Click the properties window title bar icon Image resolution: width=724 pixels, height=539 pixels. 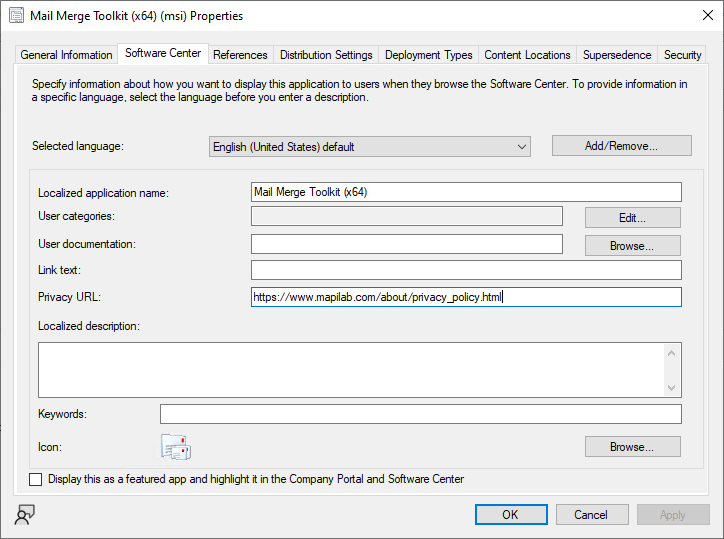click(16, 15)
